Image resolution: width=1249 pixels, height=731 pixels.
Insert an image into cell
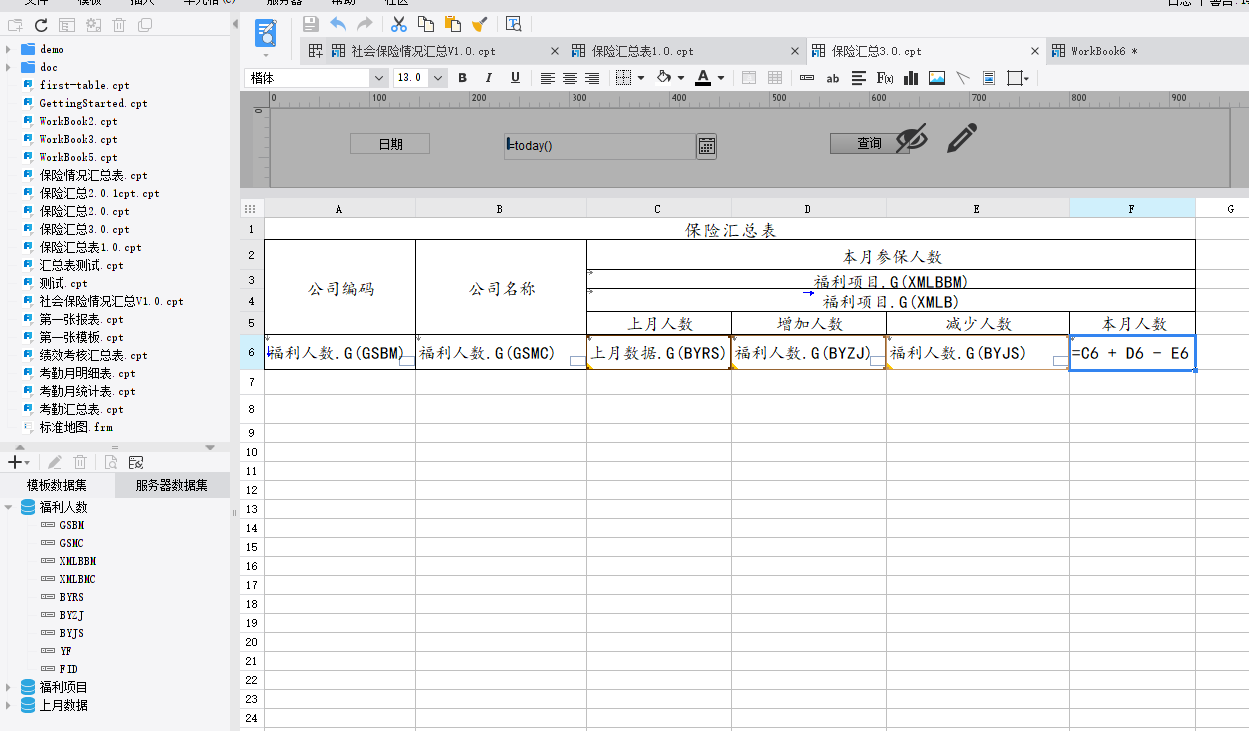937,78
